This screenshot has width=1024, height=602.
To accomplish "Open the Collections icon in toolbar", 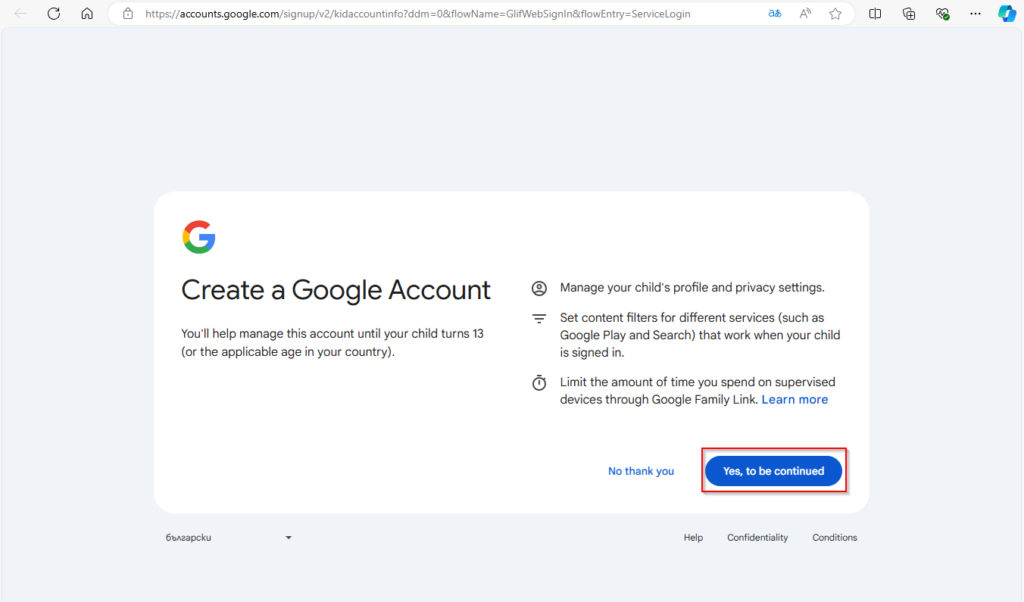I will [908, 14].
